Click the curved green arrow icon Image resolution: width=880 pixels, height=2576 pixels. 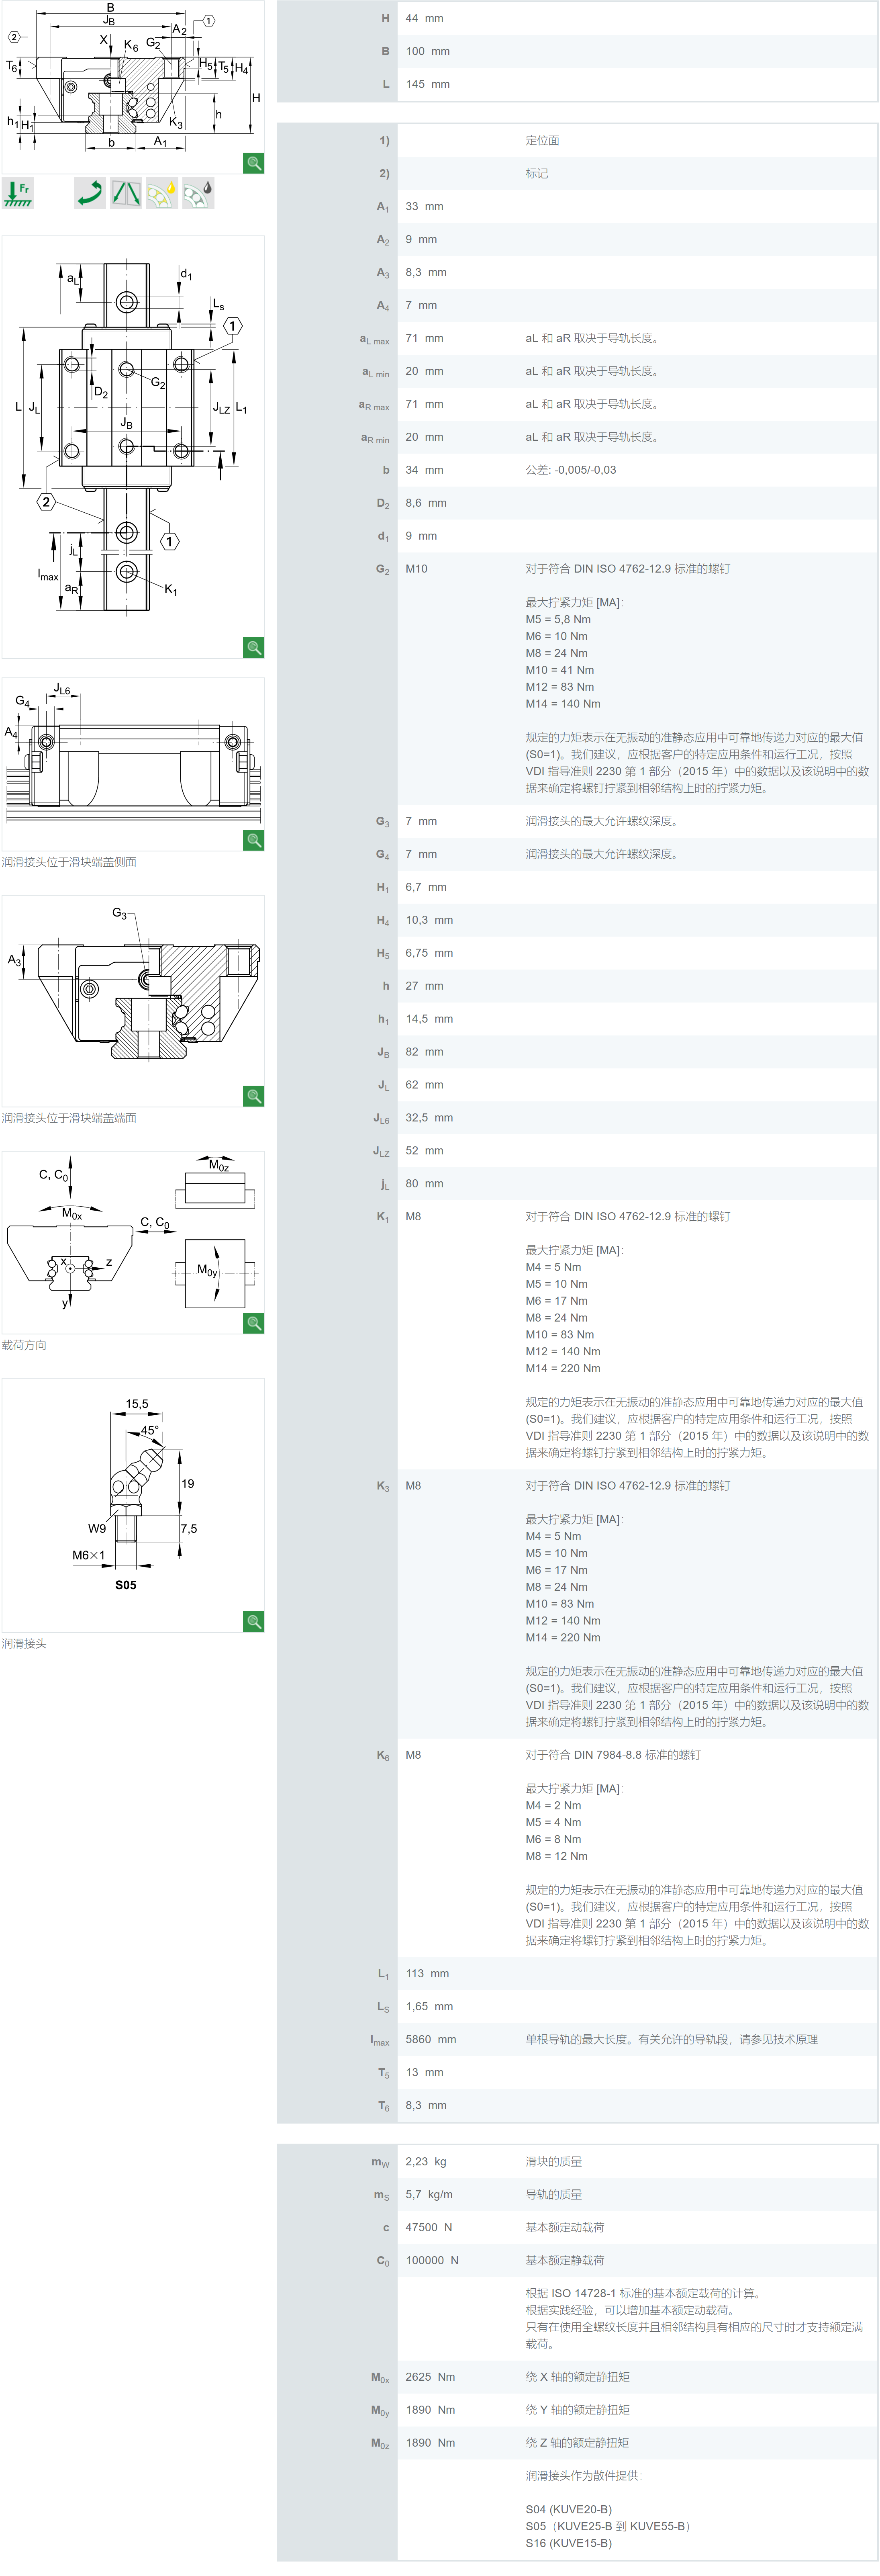click(90, 192)
